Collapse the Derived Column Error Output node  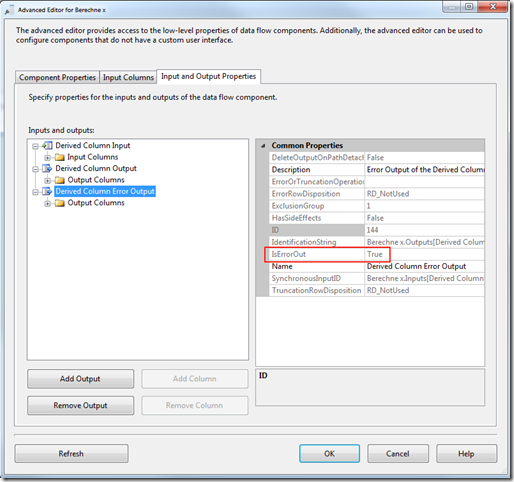click(x=35, y=192)
